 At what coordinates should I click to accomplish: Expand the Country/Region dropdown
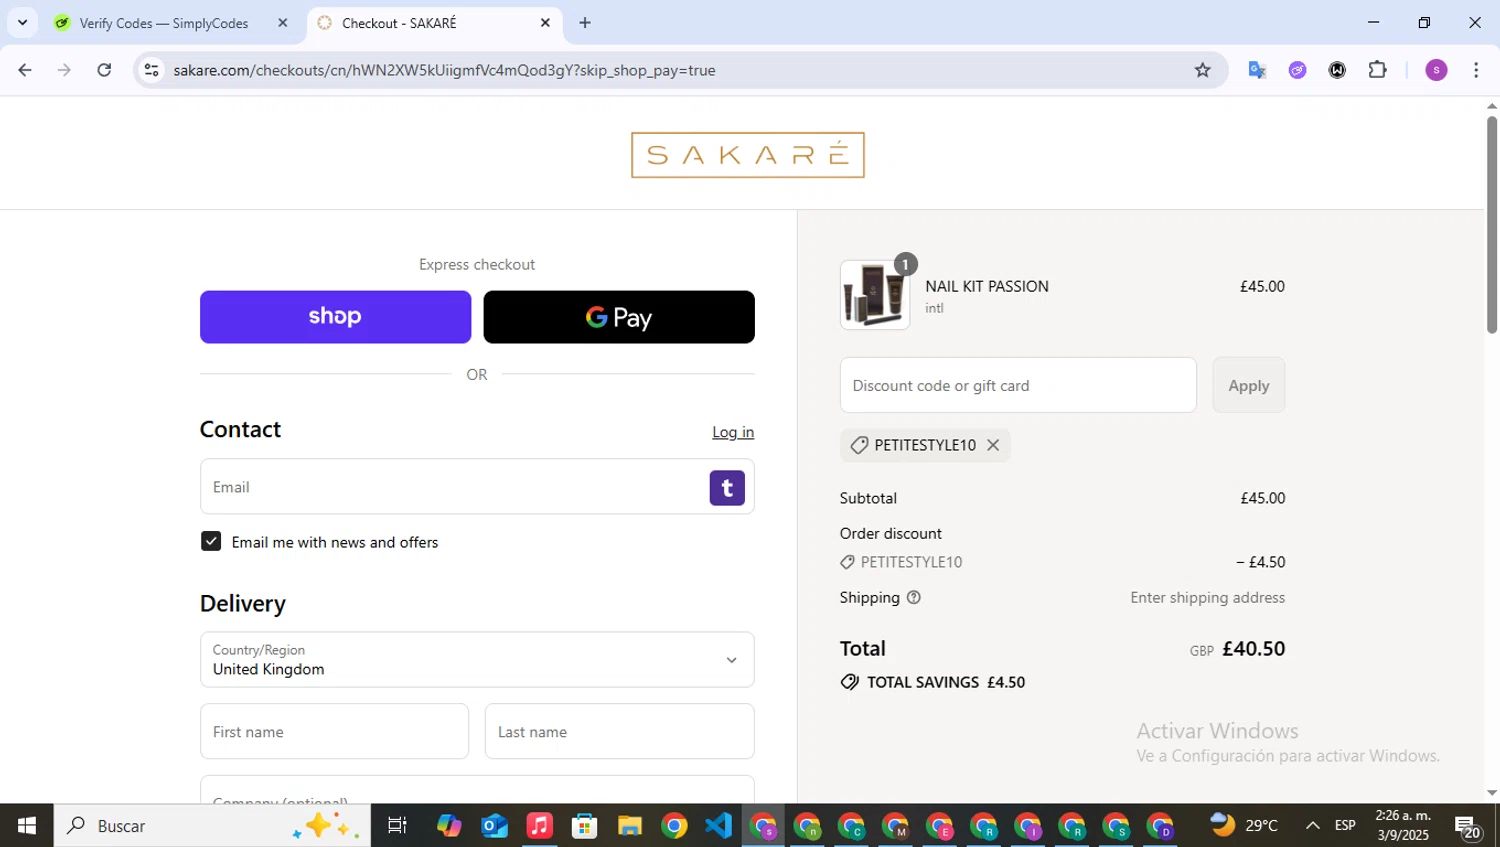[477, 659]
